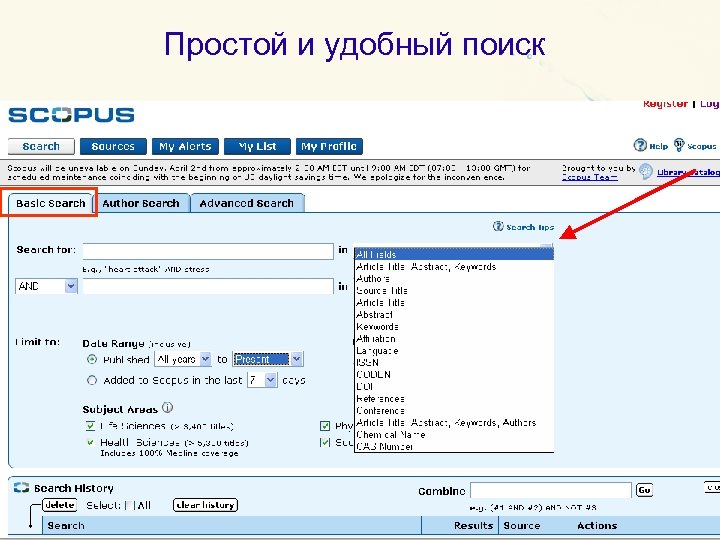Click the Scopus lightbulb tips icon
This screenshot has width=720, height=540.
click(x=679, y=145)
